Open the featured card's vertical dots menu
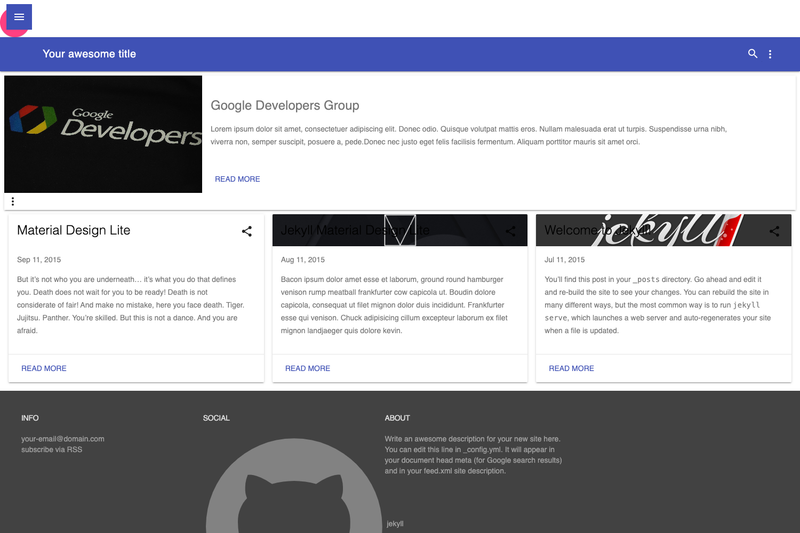Image resolution: width=800 pixels, height=533 pixels. pyautogui.click(x=13, y=201)
